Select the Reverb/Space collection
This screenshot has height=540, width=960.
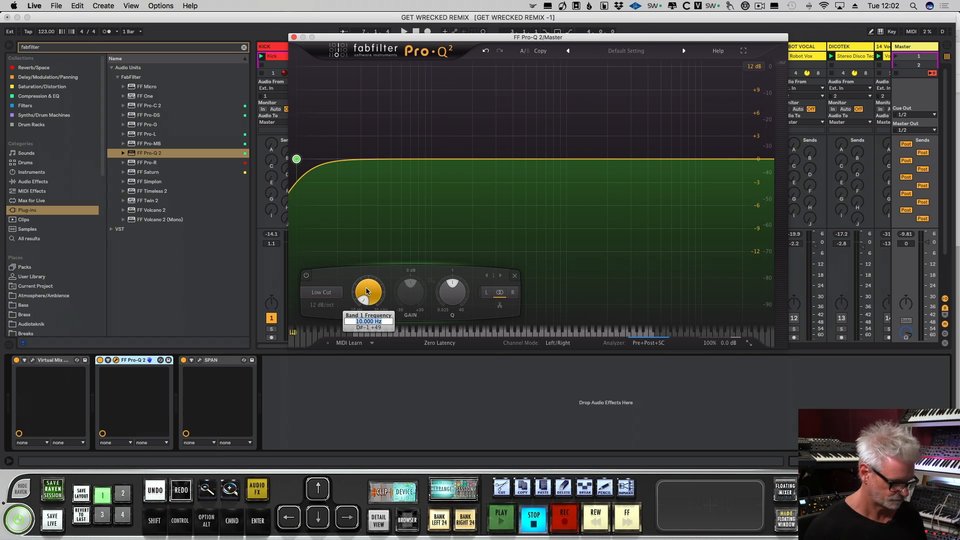click(x=34, y=67)
